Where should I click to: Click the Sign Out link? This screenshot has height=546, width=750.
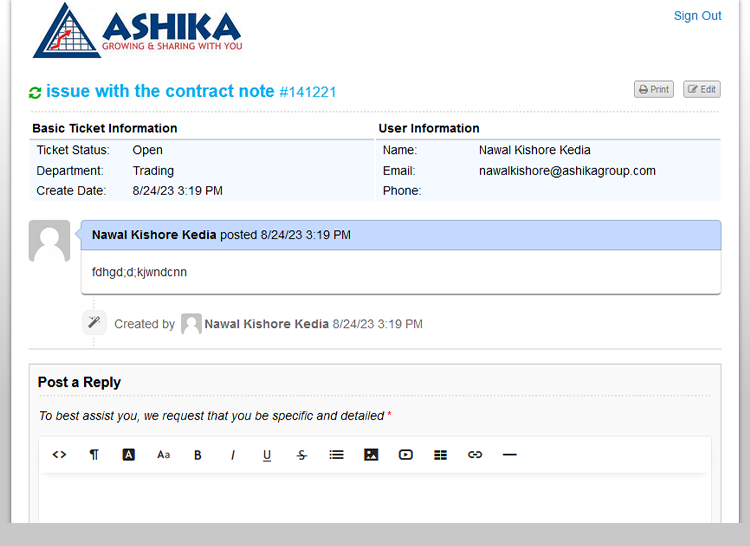tap(697, 16)
